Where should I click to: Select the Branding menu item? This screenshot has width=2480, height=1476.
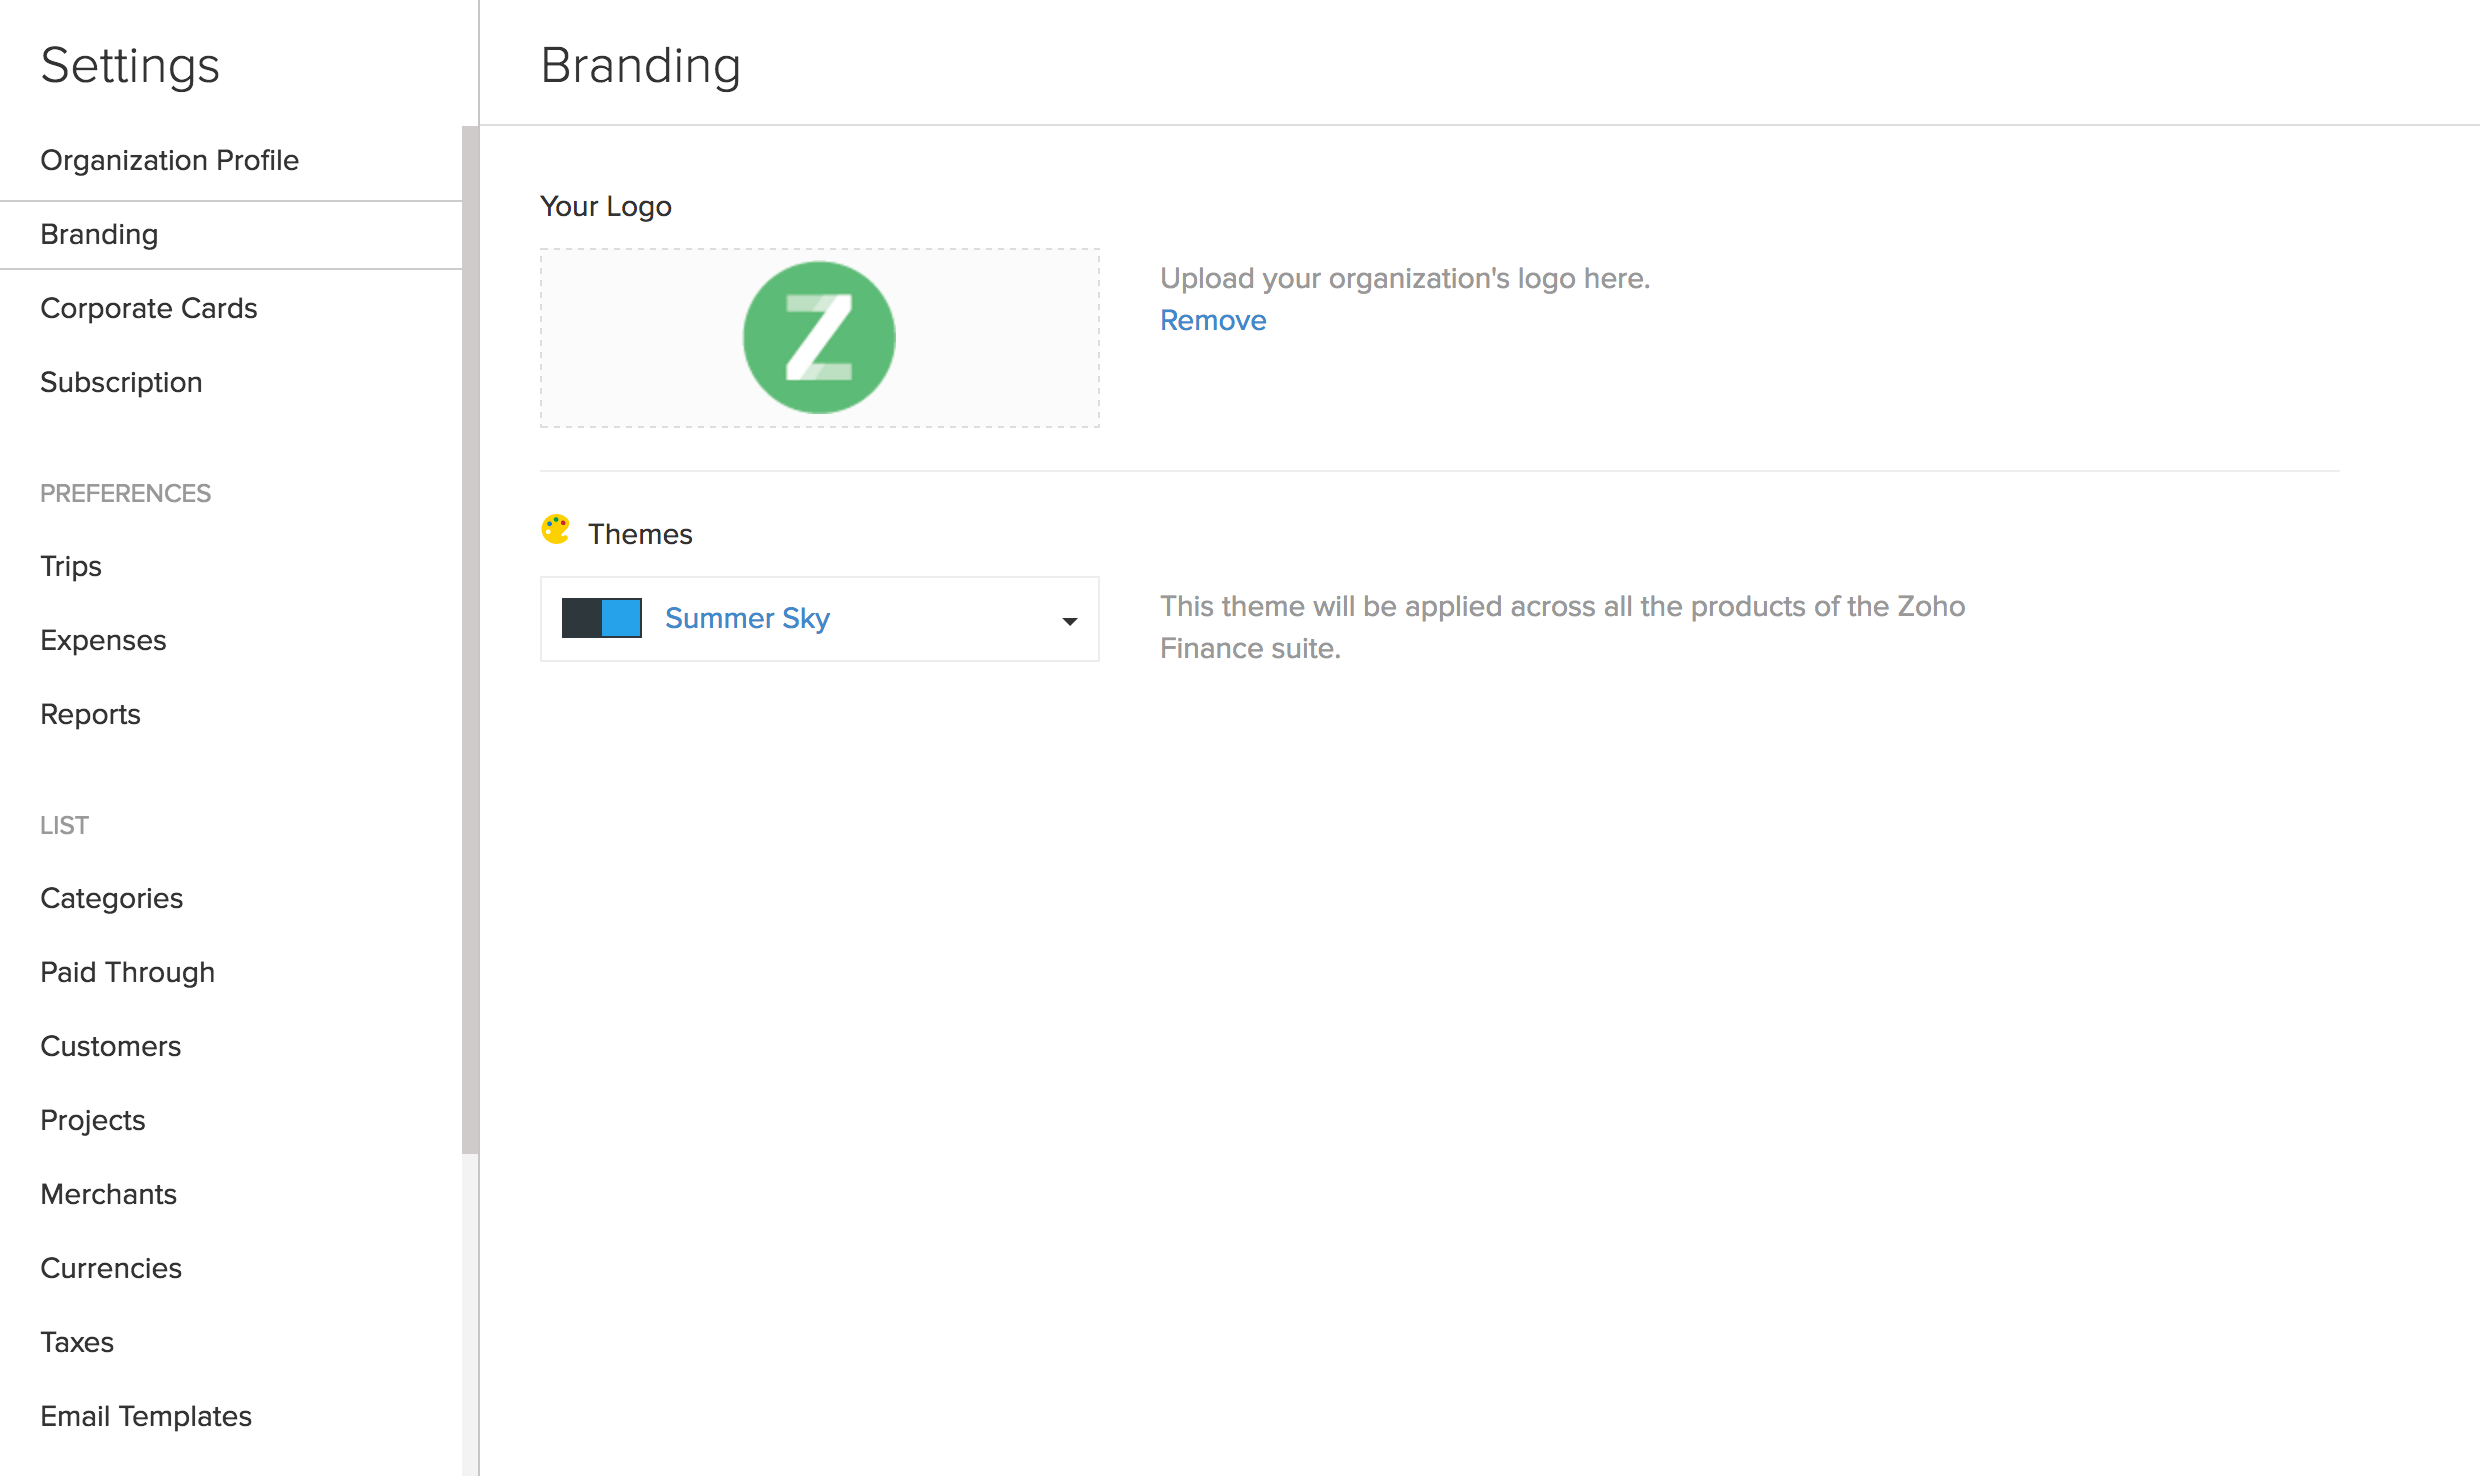tap(99, 234)
